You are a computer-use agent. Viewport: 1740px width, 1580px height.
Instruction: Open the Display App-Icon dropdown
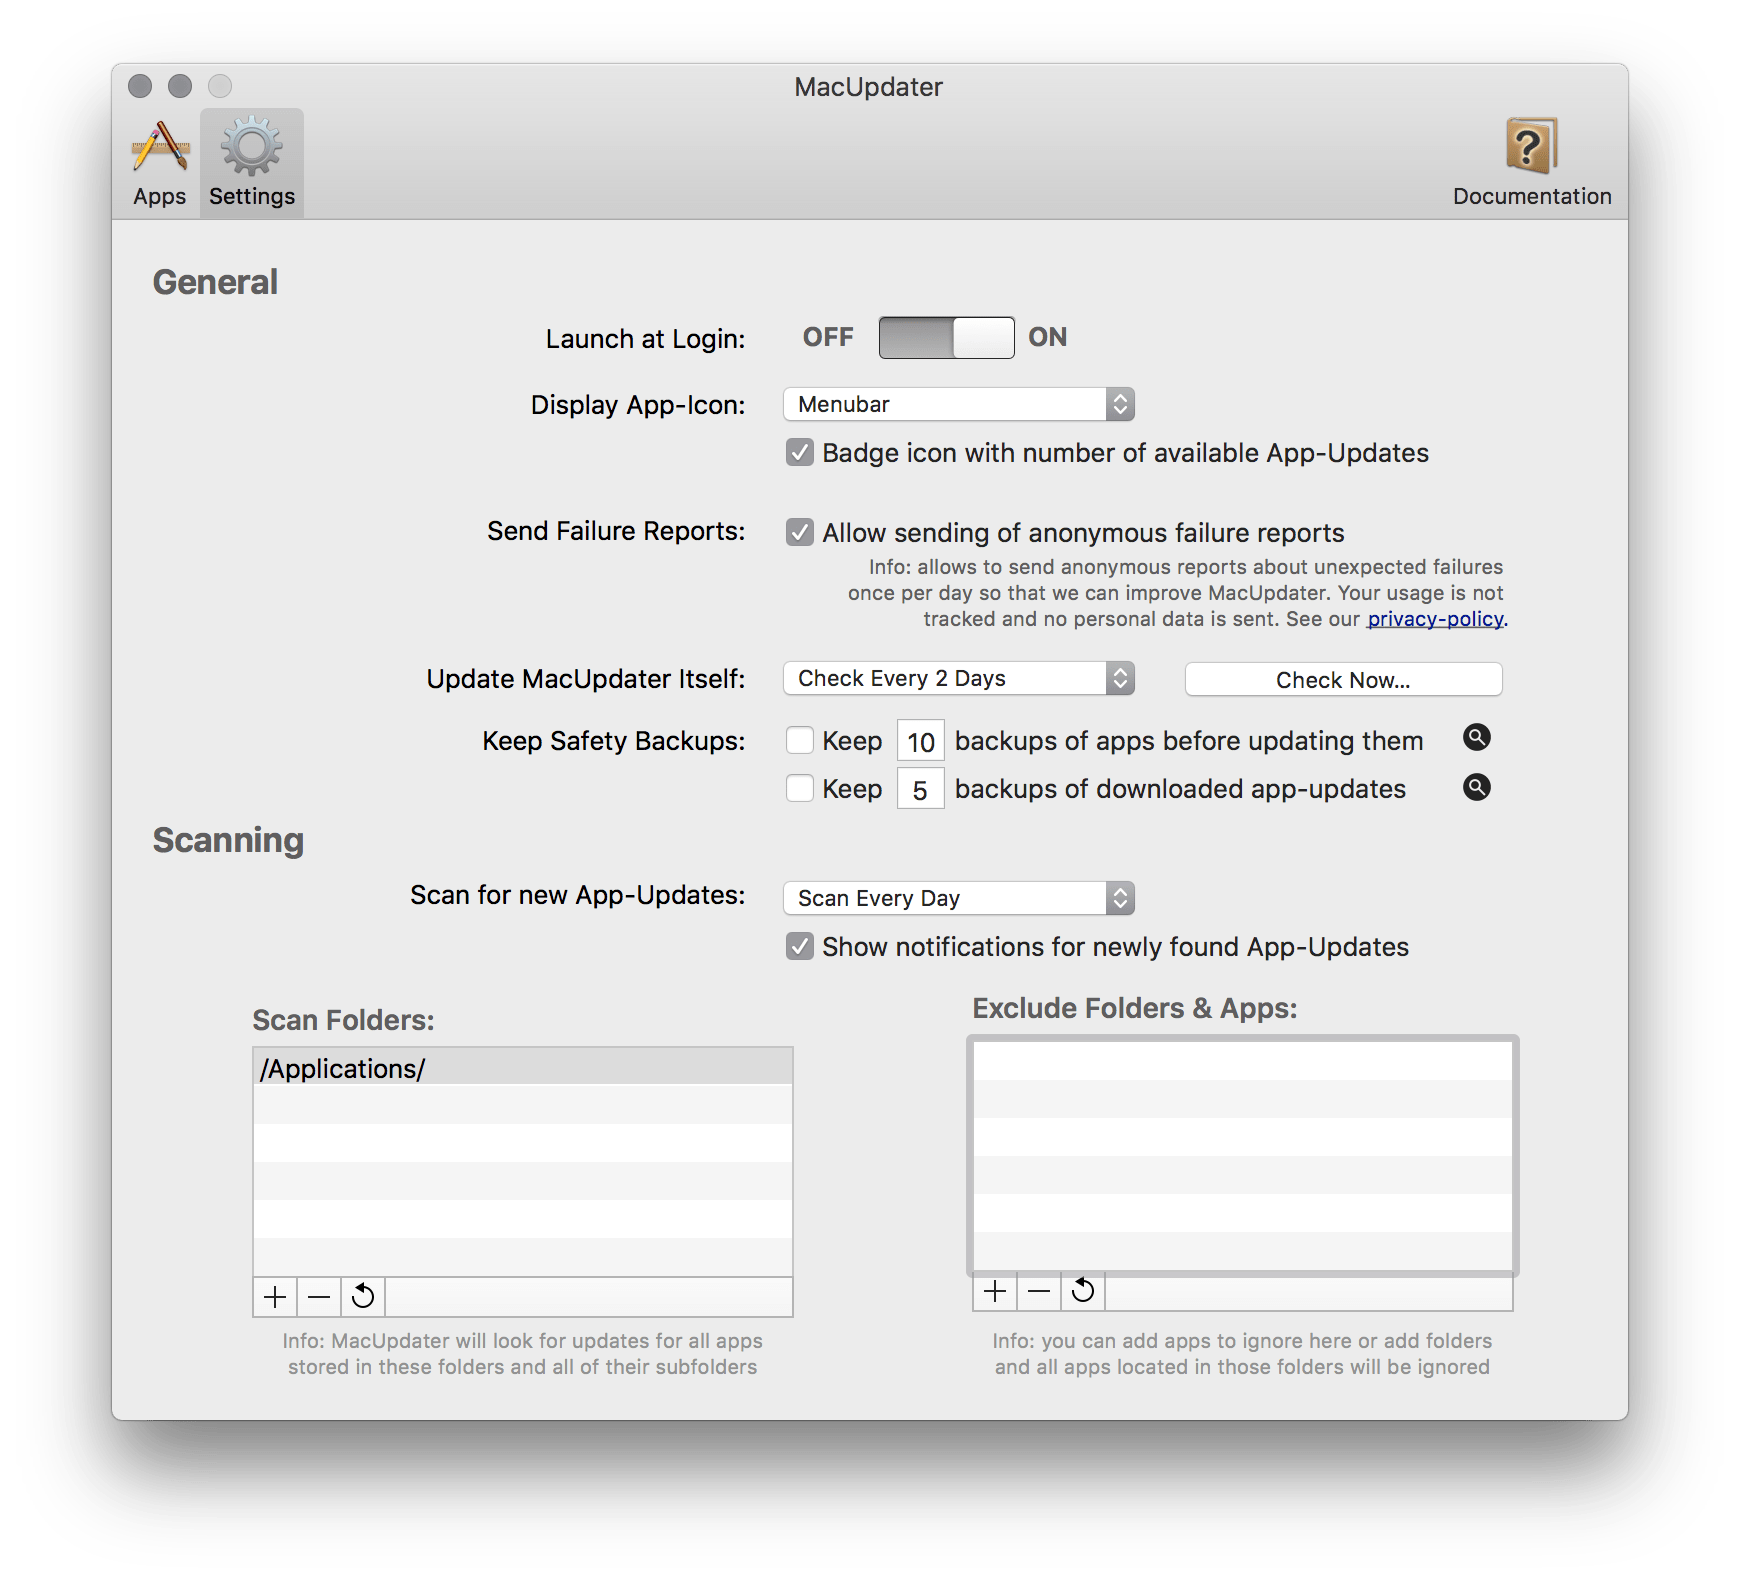pyautogui.click(x=957, y=404)
